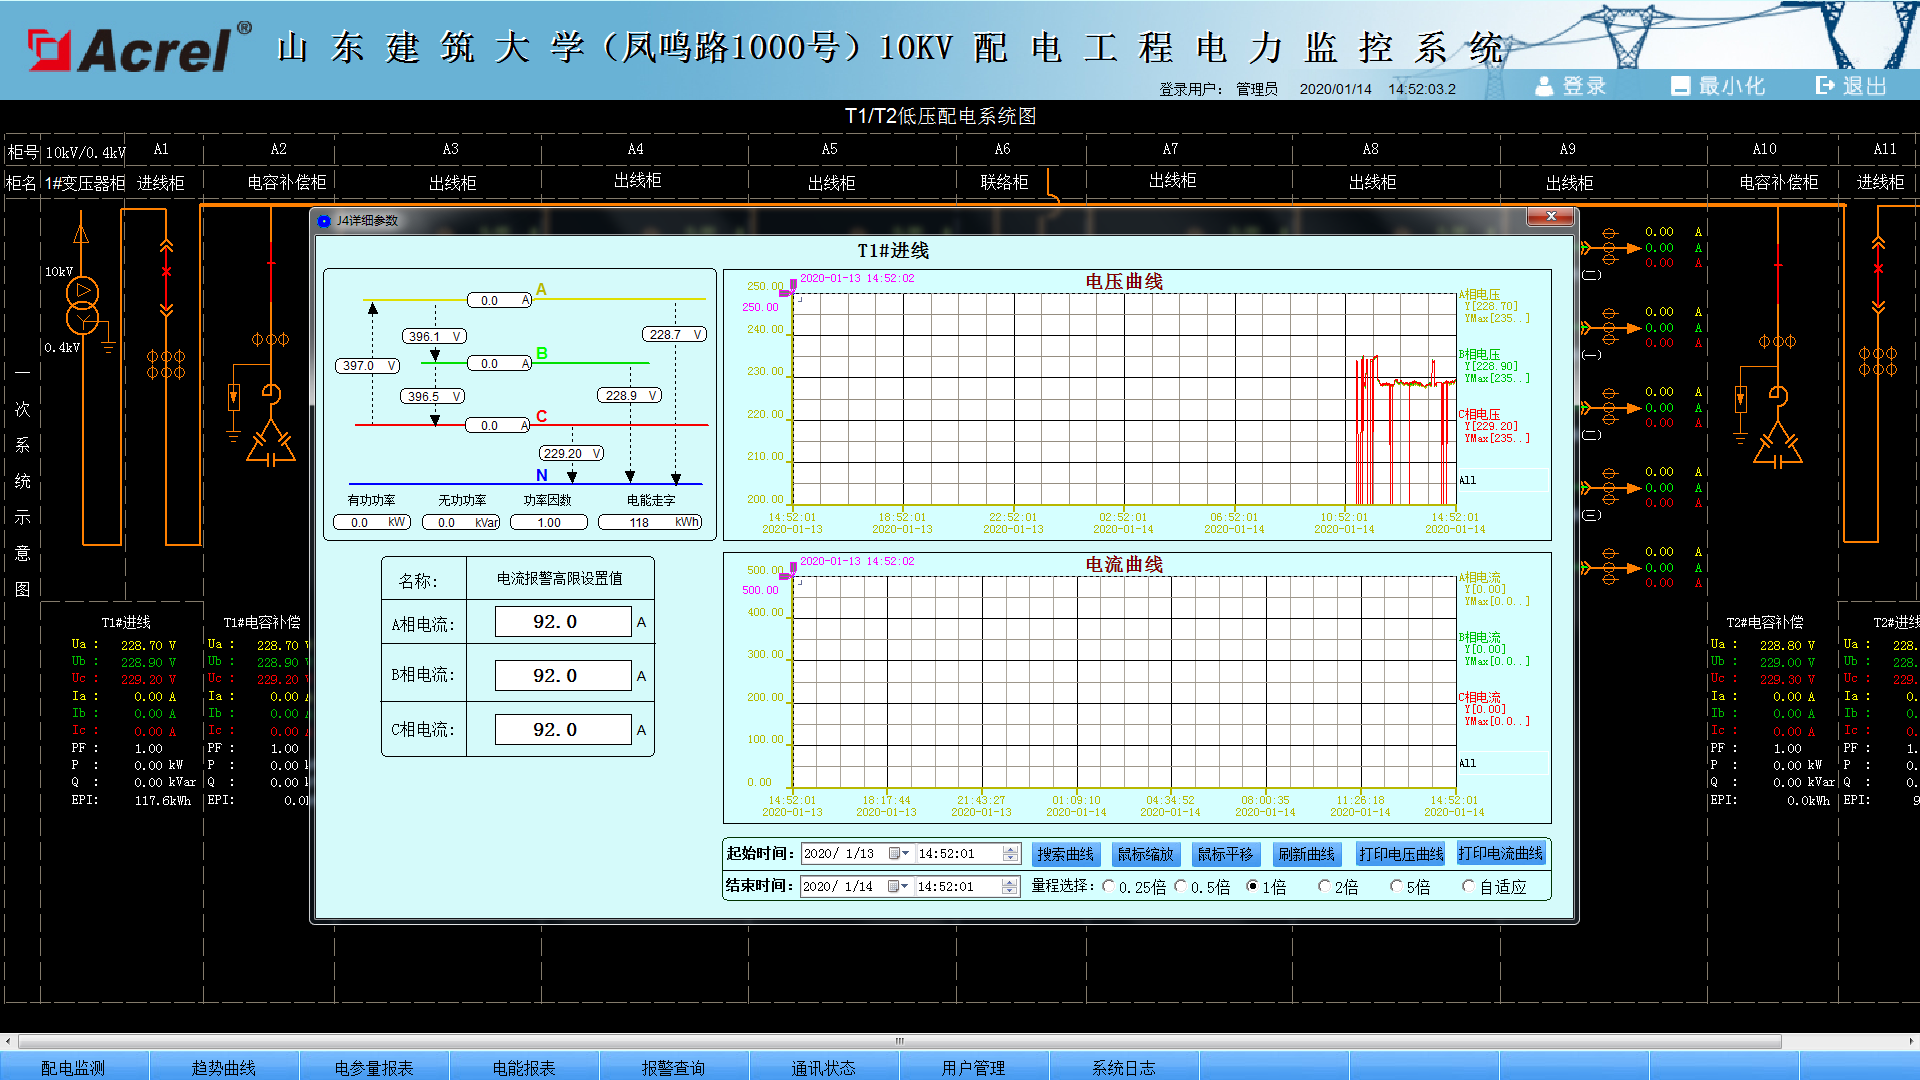Screen dimensions: 1920x1080
Task: Open the end date calendar dropdown
Action: (899, 886)
